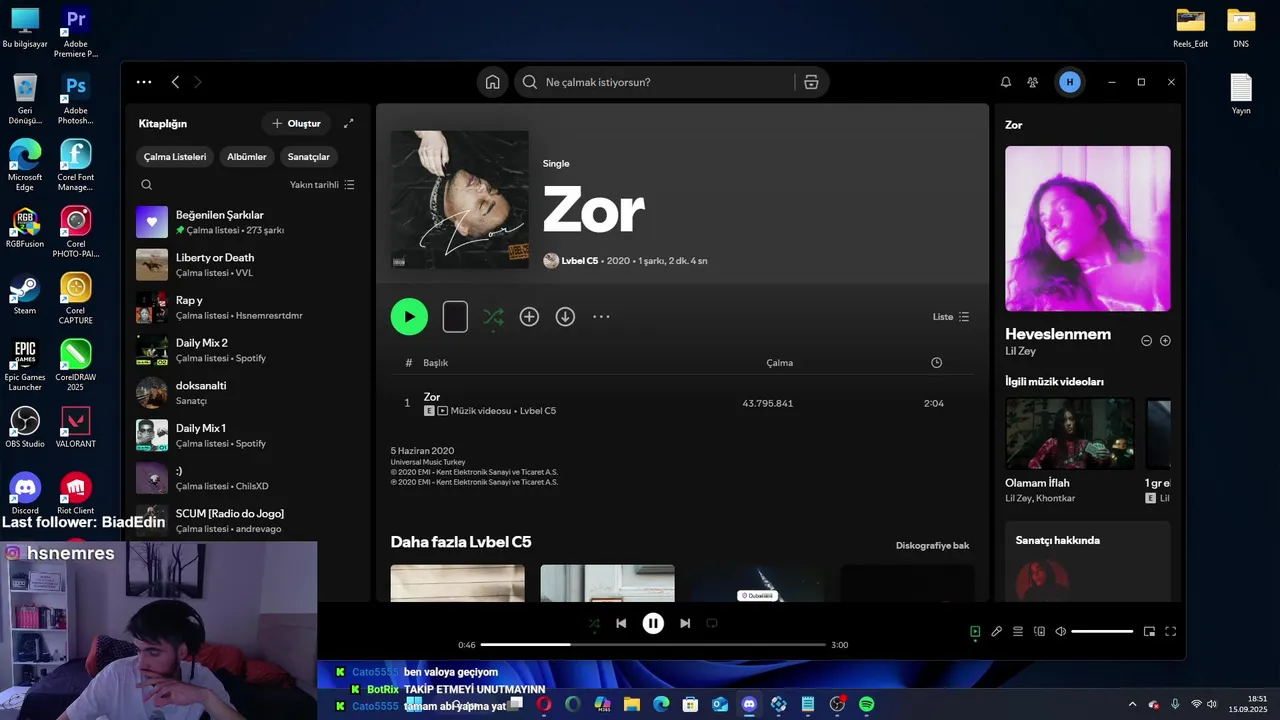Click the Heveslenmem cover in right panel
Screen dimensions: 1280x720
point(1088,229)
